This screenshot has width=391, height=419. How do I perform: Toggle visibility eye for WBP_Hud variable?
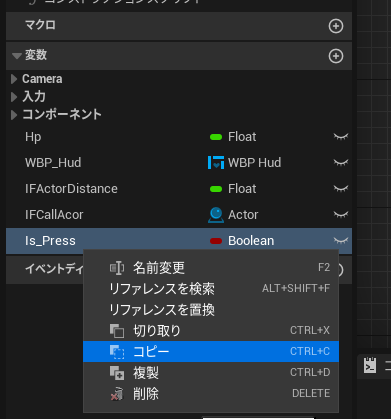click(341, 163)
